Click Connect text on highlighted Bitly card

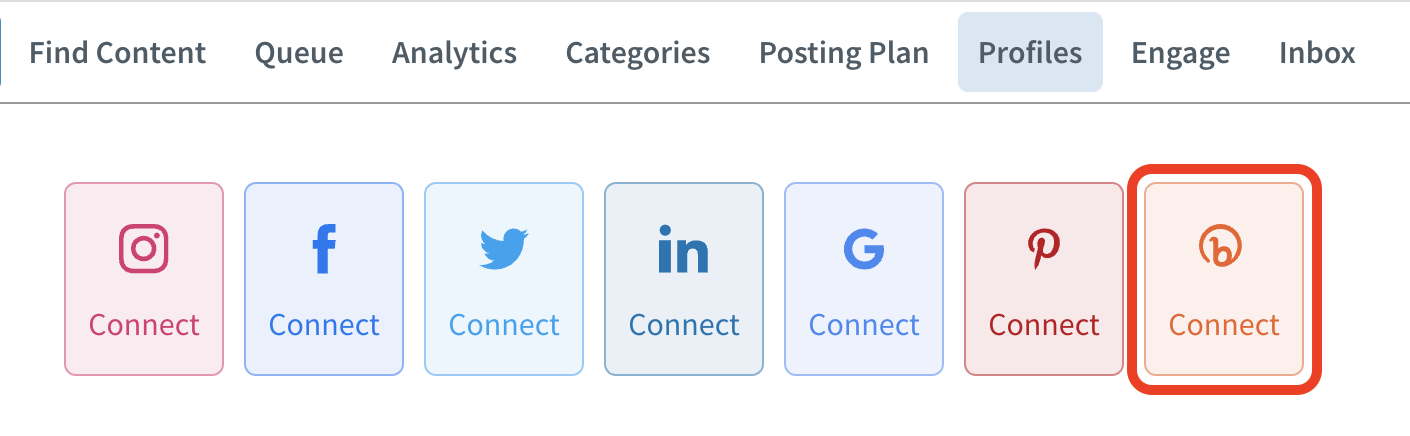tap(1224, 325)
